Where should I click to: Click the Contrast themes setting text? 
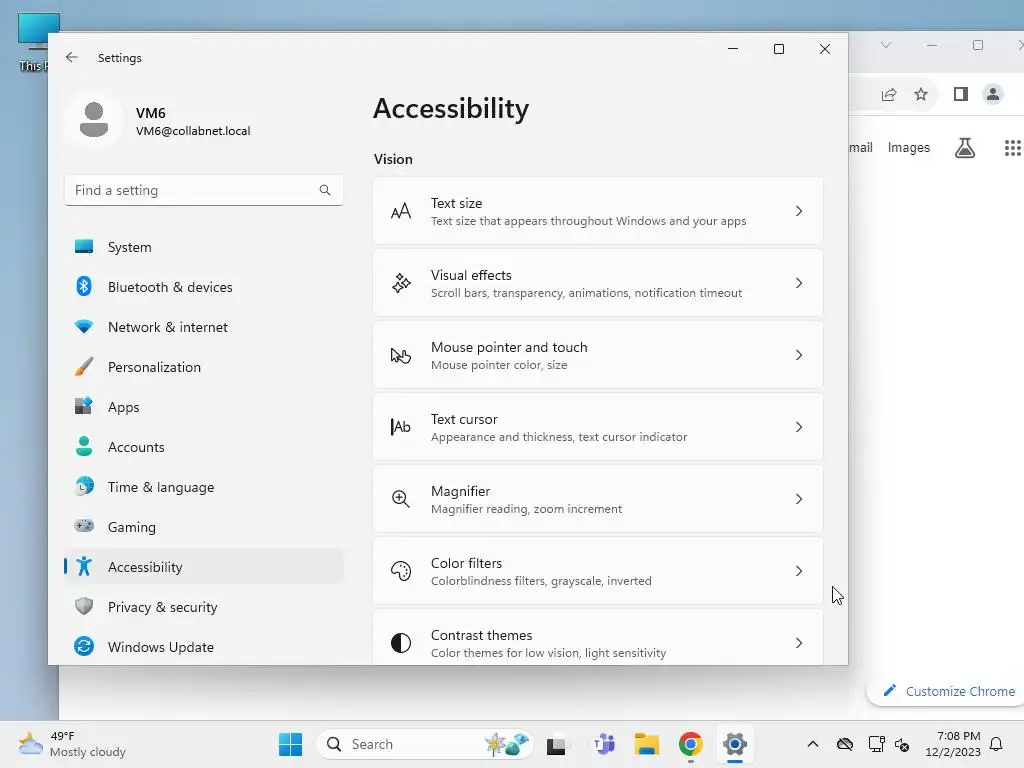pos(481,635)
